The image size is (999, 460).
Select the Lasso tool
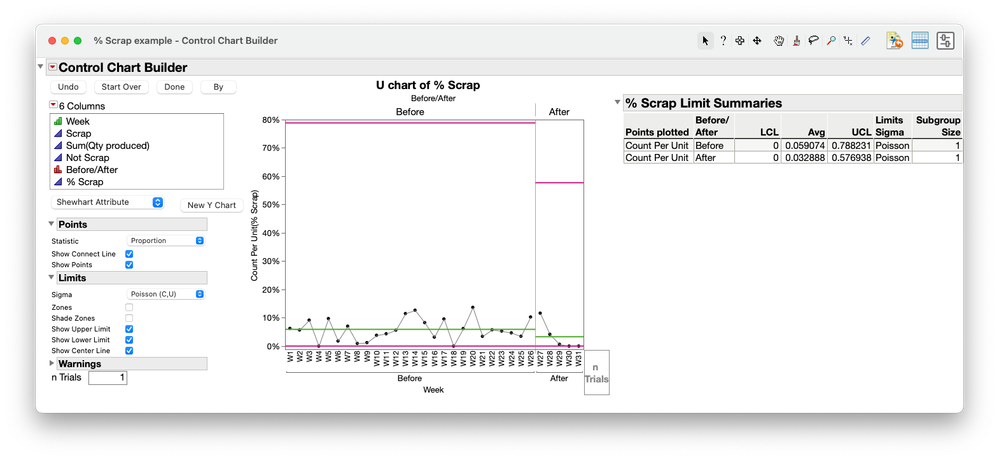pos(813,41)
